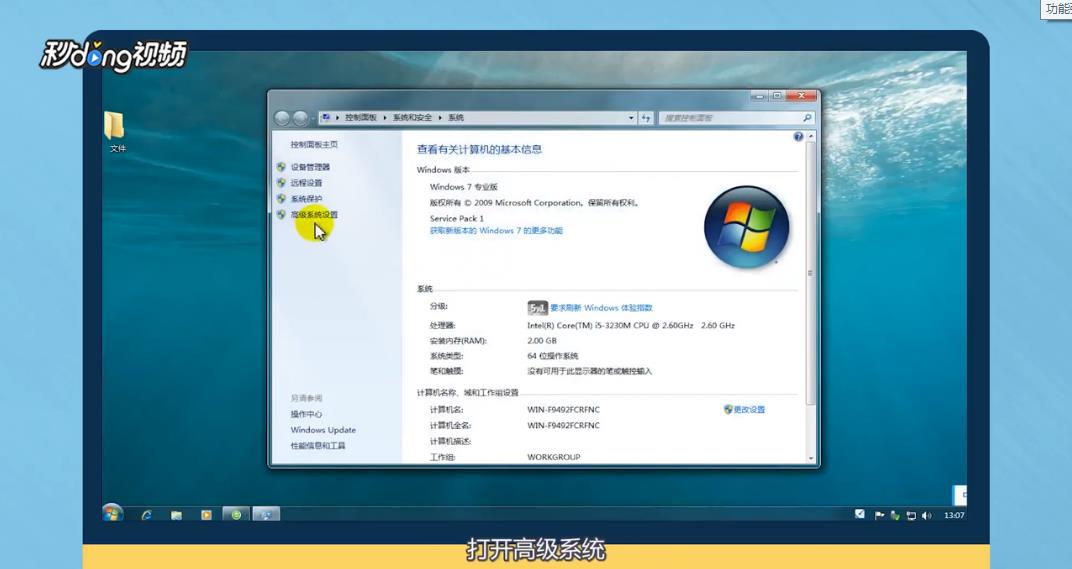1072x569 pixels.
Task: Click the safely remove hardware tray icon
Action: coord(895,515)
